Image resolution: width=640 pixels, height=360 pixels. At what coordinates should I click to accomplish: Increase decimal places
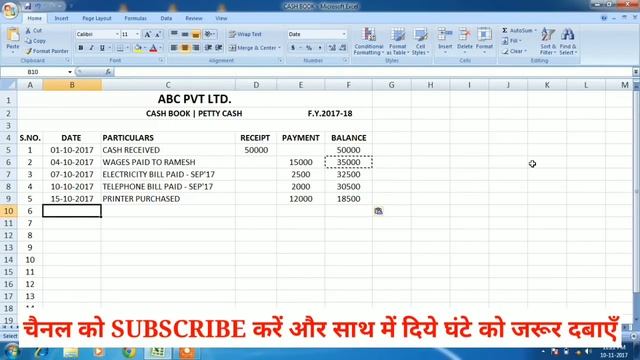pyautogui.click(x=332, y=48)
